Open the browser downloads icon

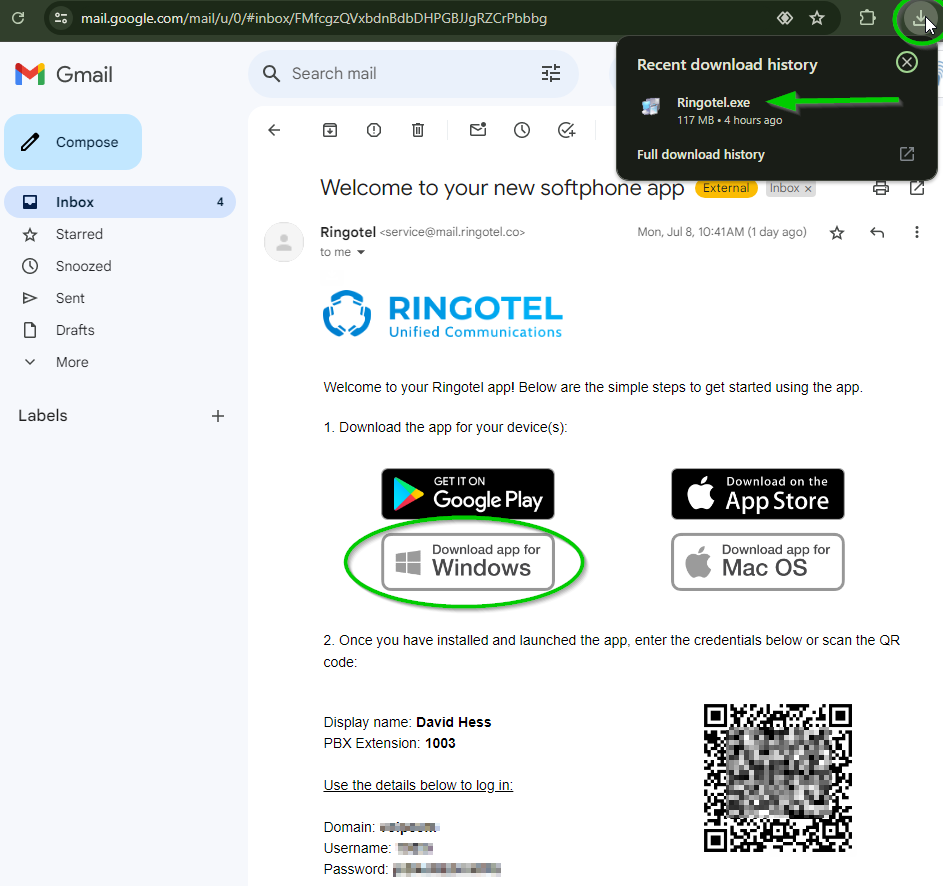(x=920, y=19)
